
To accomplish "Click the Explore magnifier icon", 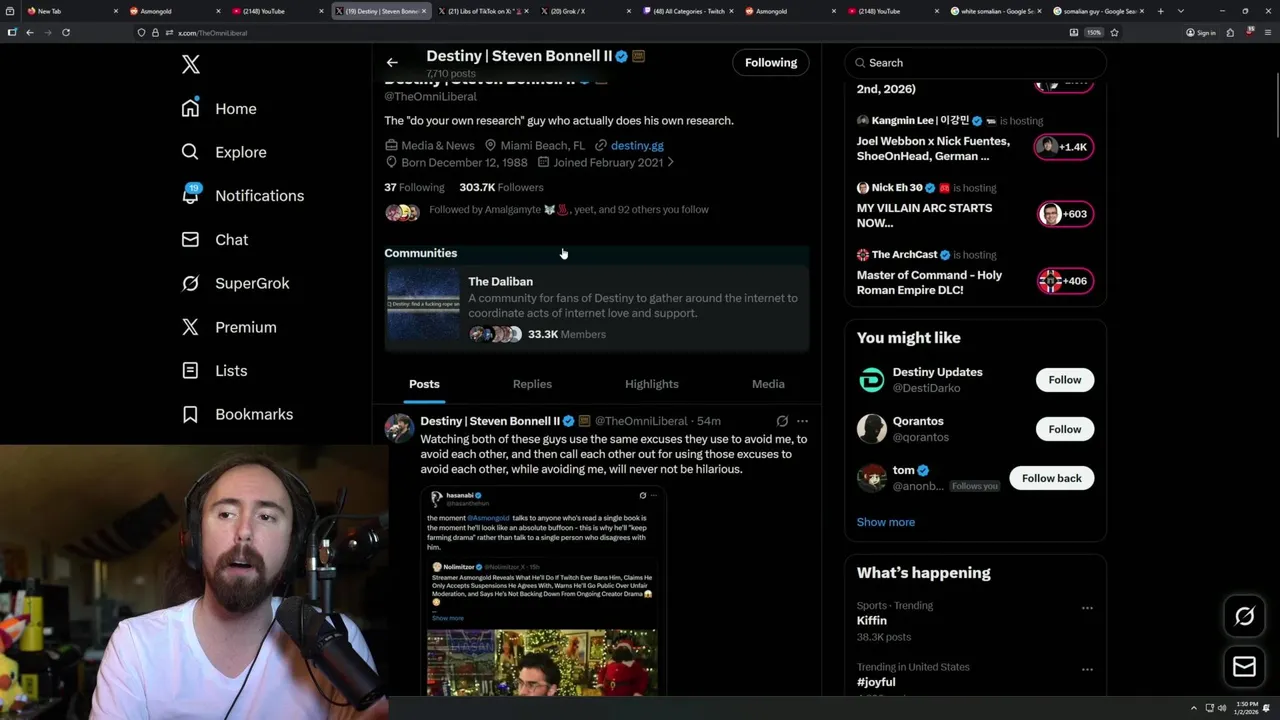I will point(190,152).
